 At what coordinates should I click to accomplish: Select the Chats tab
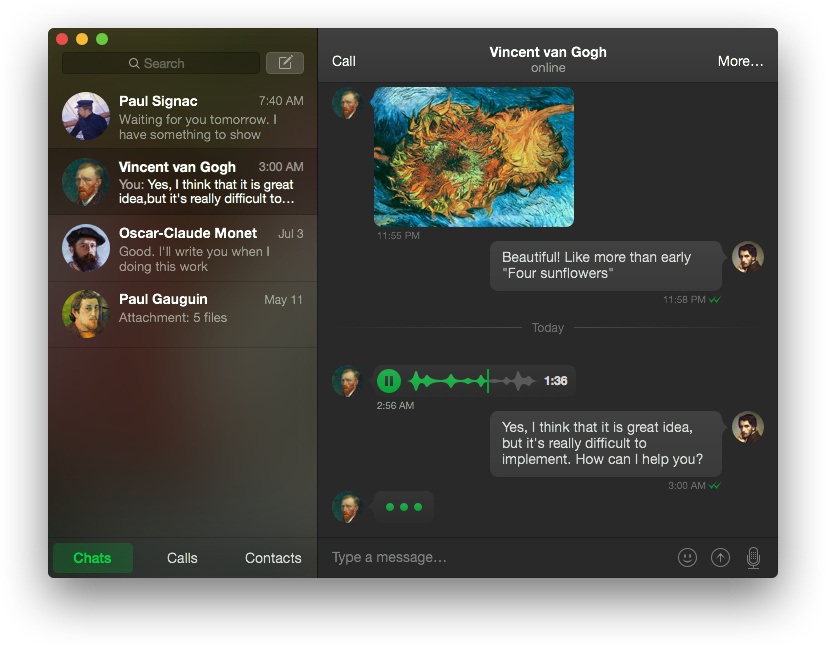(x=92, y=558)
